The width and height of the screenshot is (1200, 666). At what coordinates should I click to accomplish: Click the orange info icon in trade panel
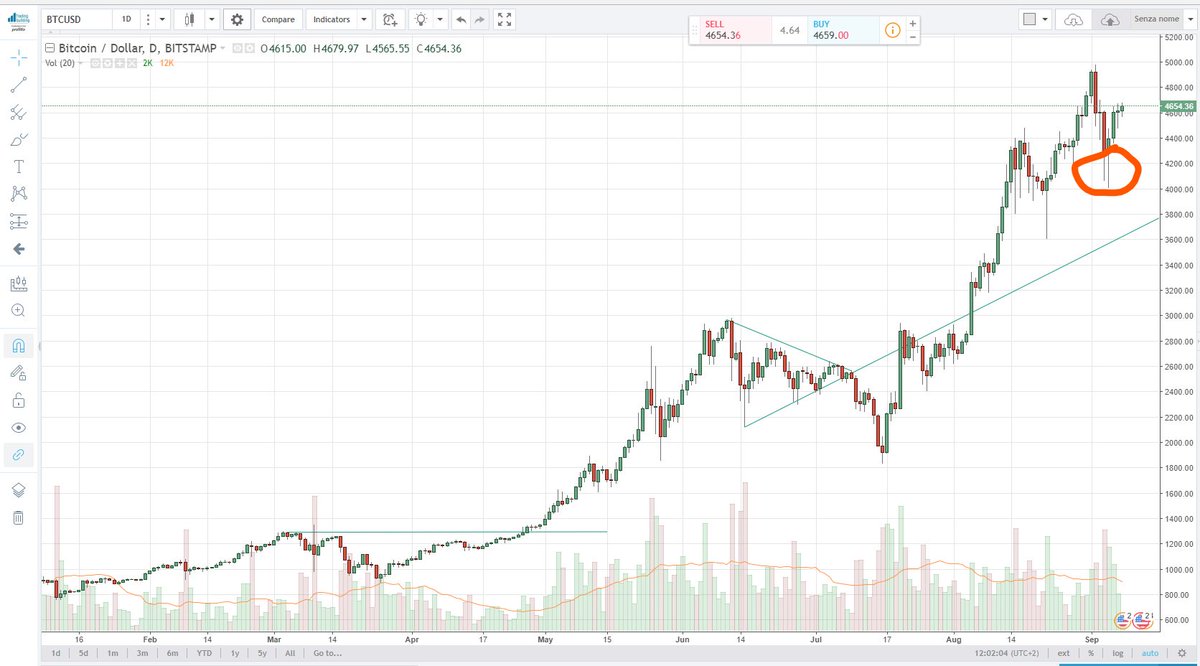[x=893, y=30]
